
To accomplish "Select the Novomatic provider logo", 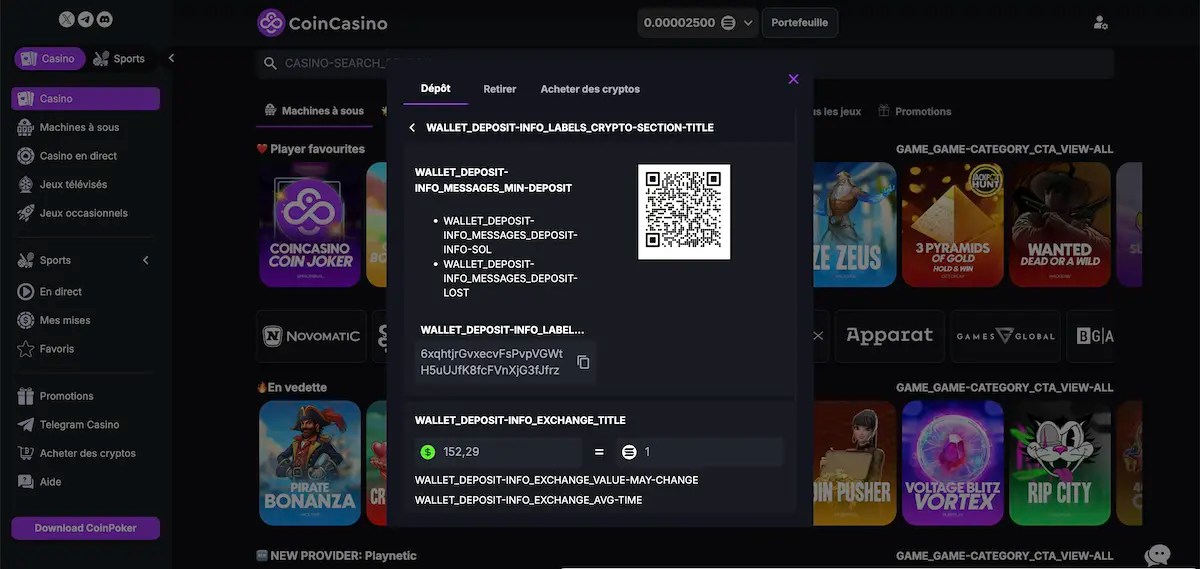I will pos(312,336).
